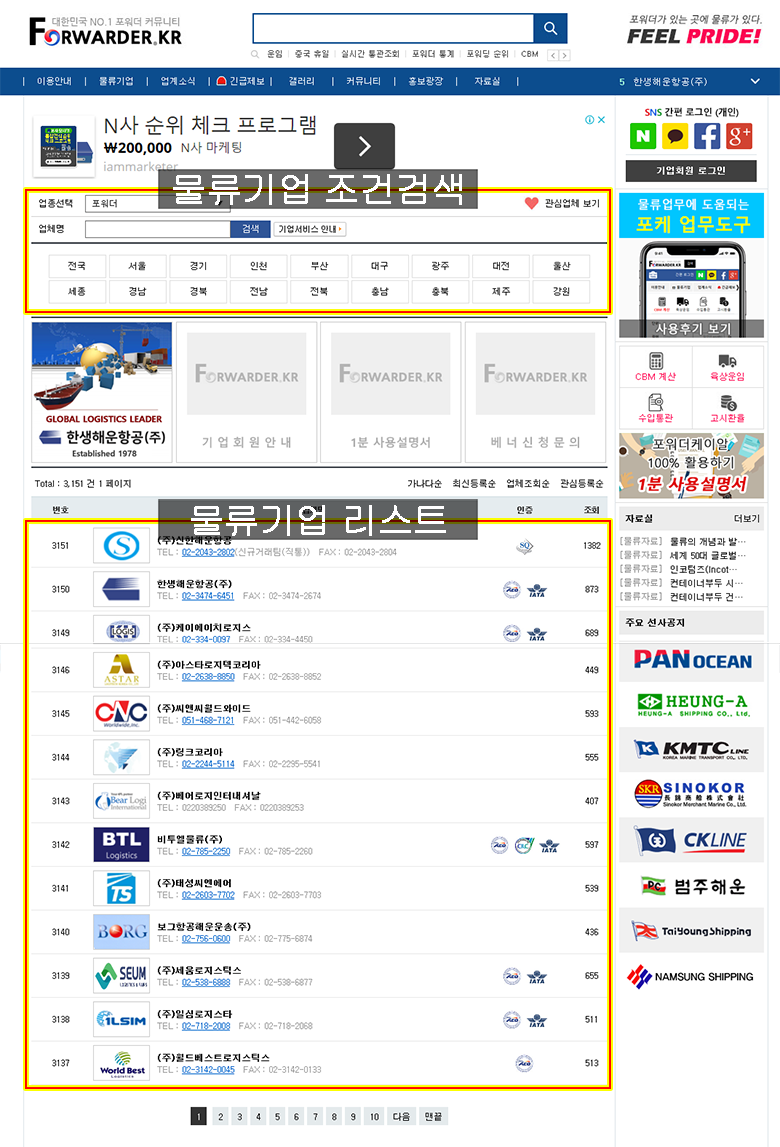Image resolution: width=780 pixels, height=1147 pixels.
Task: Open 업종선택 포워더 dropdown
Action: 157,203
